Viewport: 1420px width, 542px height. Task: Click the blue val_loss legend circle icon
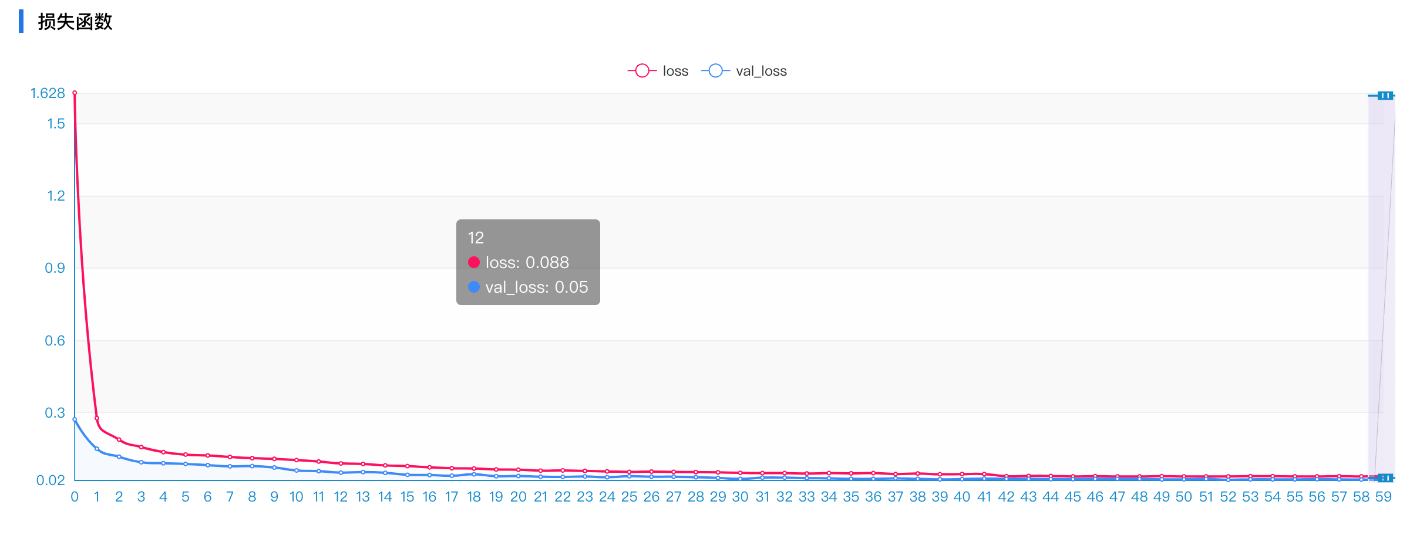(715, 71)
